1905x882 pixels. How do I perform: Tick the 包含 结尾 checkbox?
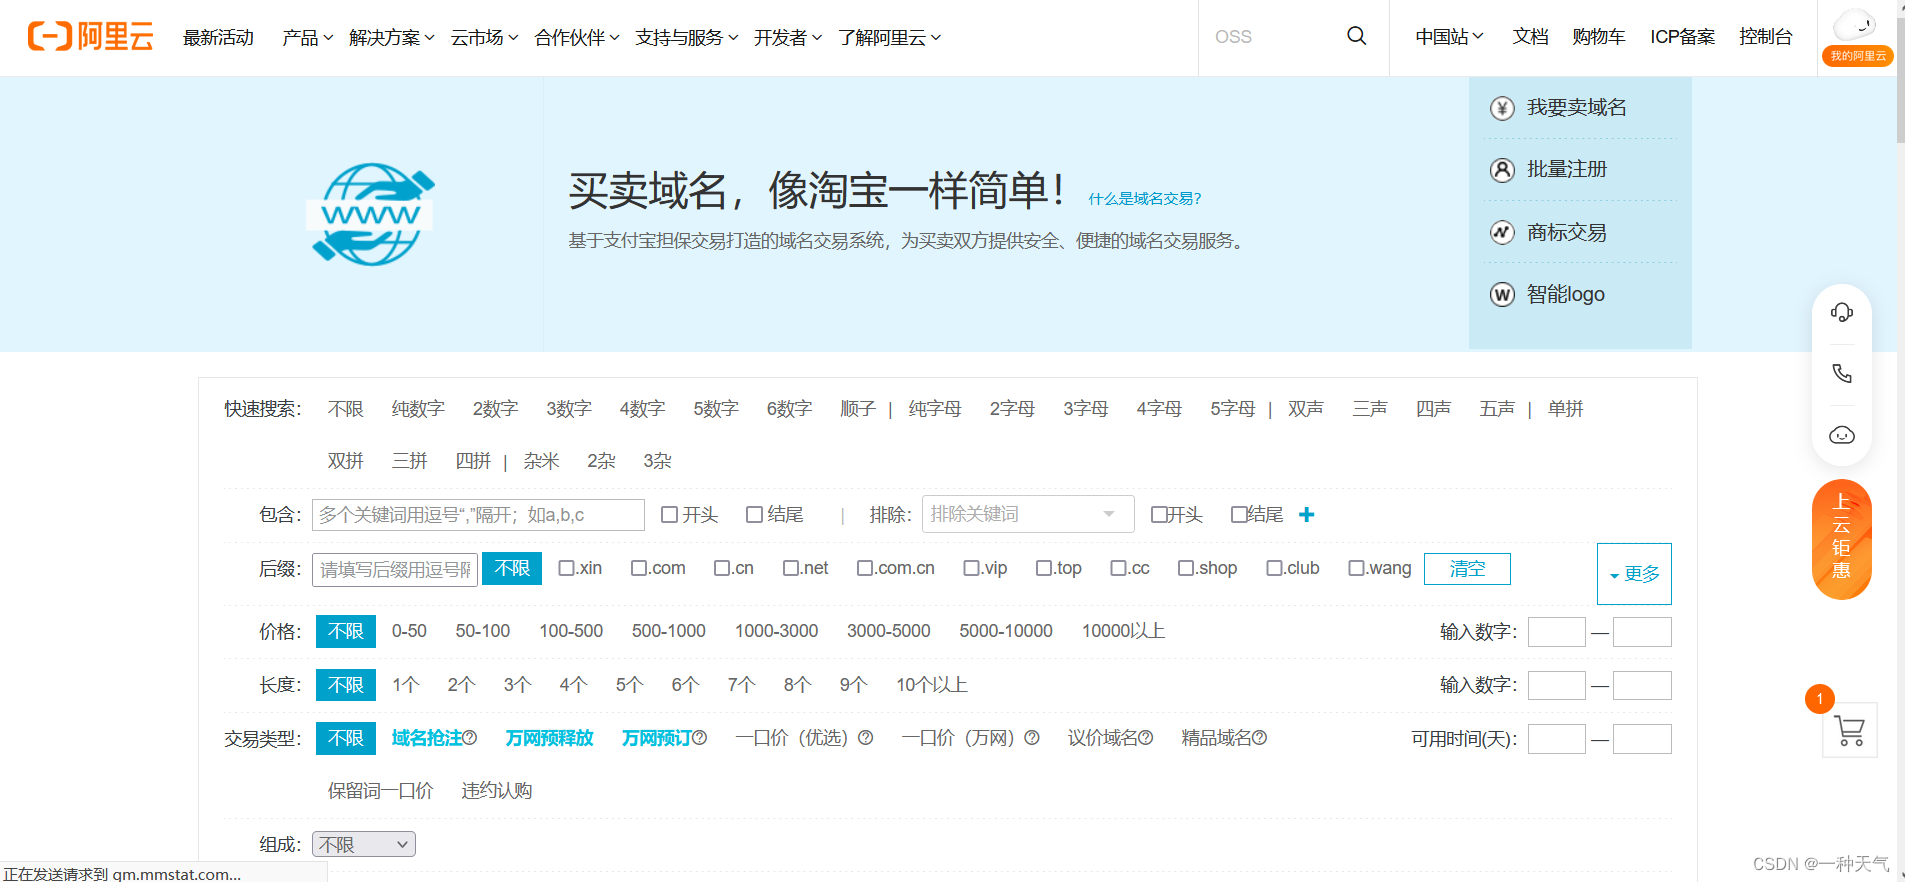(x=755, y=514)
